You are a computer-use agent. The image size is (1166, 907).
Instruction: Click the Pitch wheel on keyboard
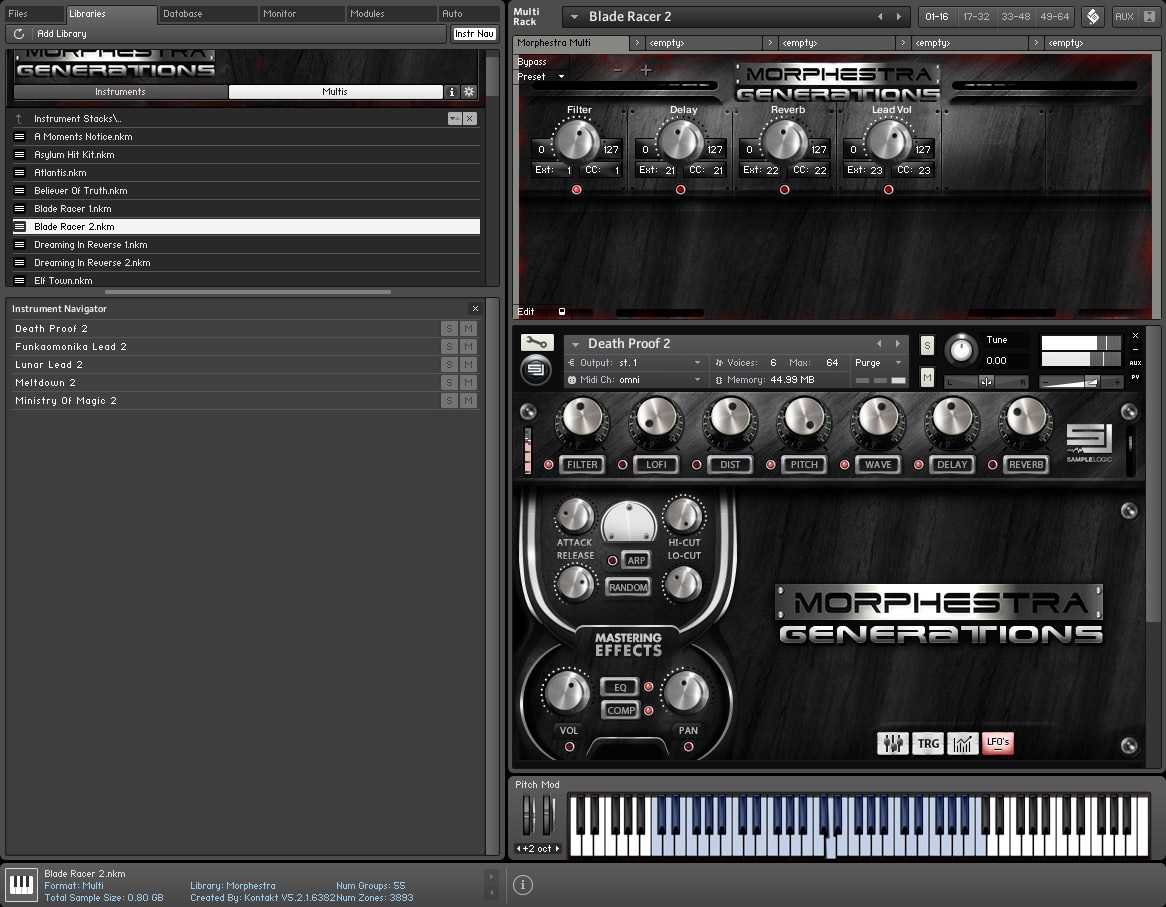point(528,814)
